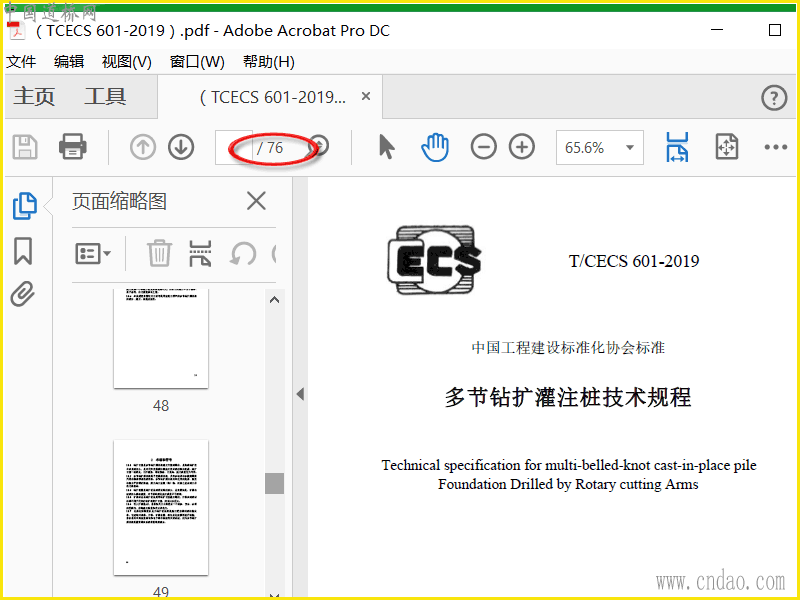Select the page 48 thumbnail
This screenshot has height=600, width=800.
point(161,338)
